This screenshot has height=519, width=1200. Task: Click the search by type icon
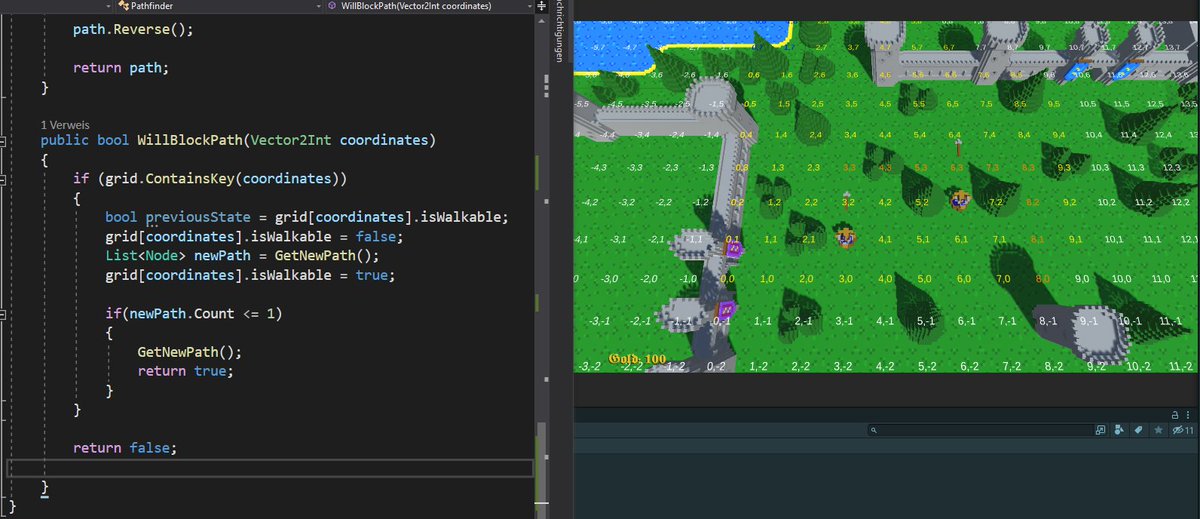tap(1119, 430)
